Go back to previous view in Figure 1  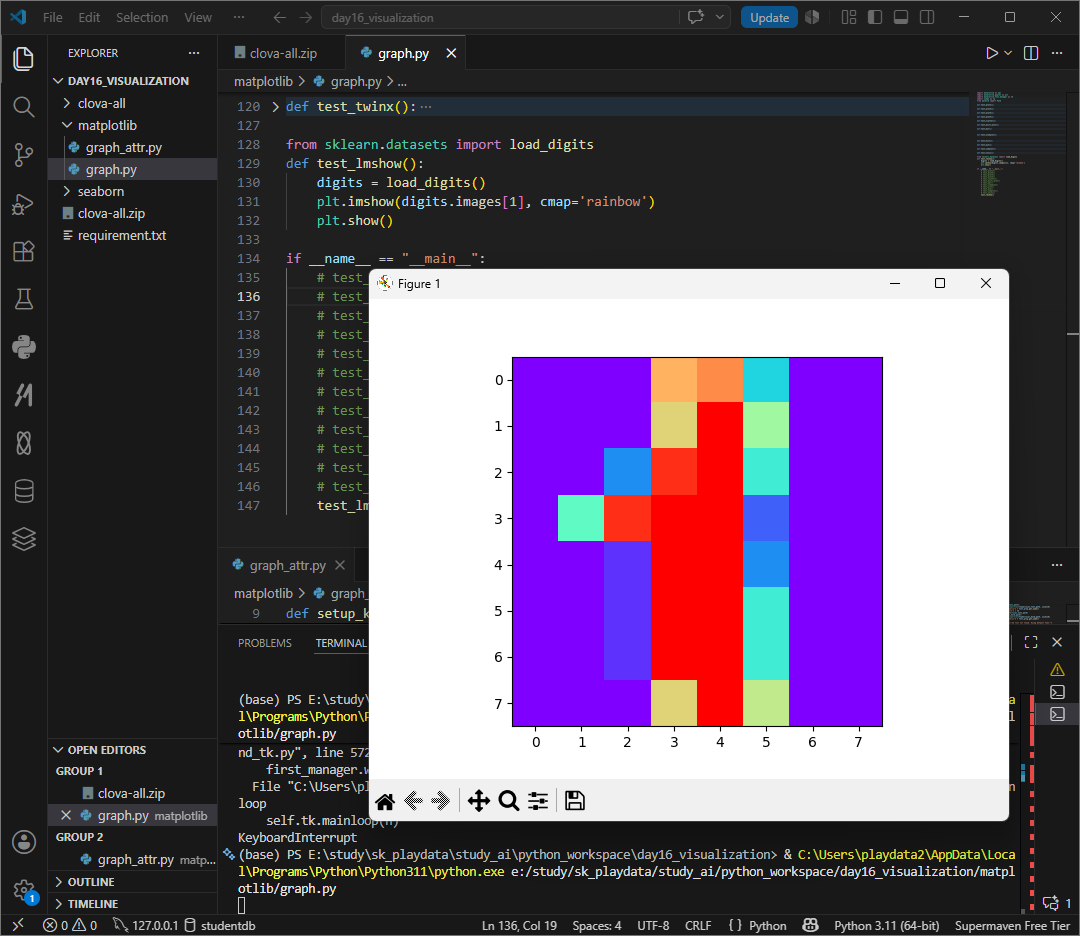pyautogui.click(x=413, y=801)
